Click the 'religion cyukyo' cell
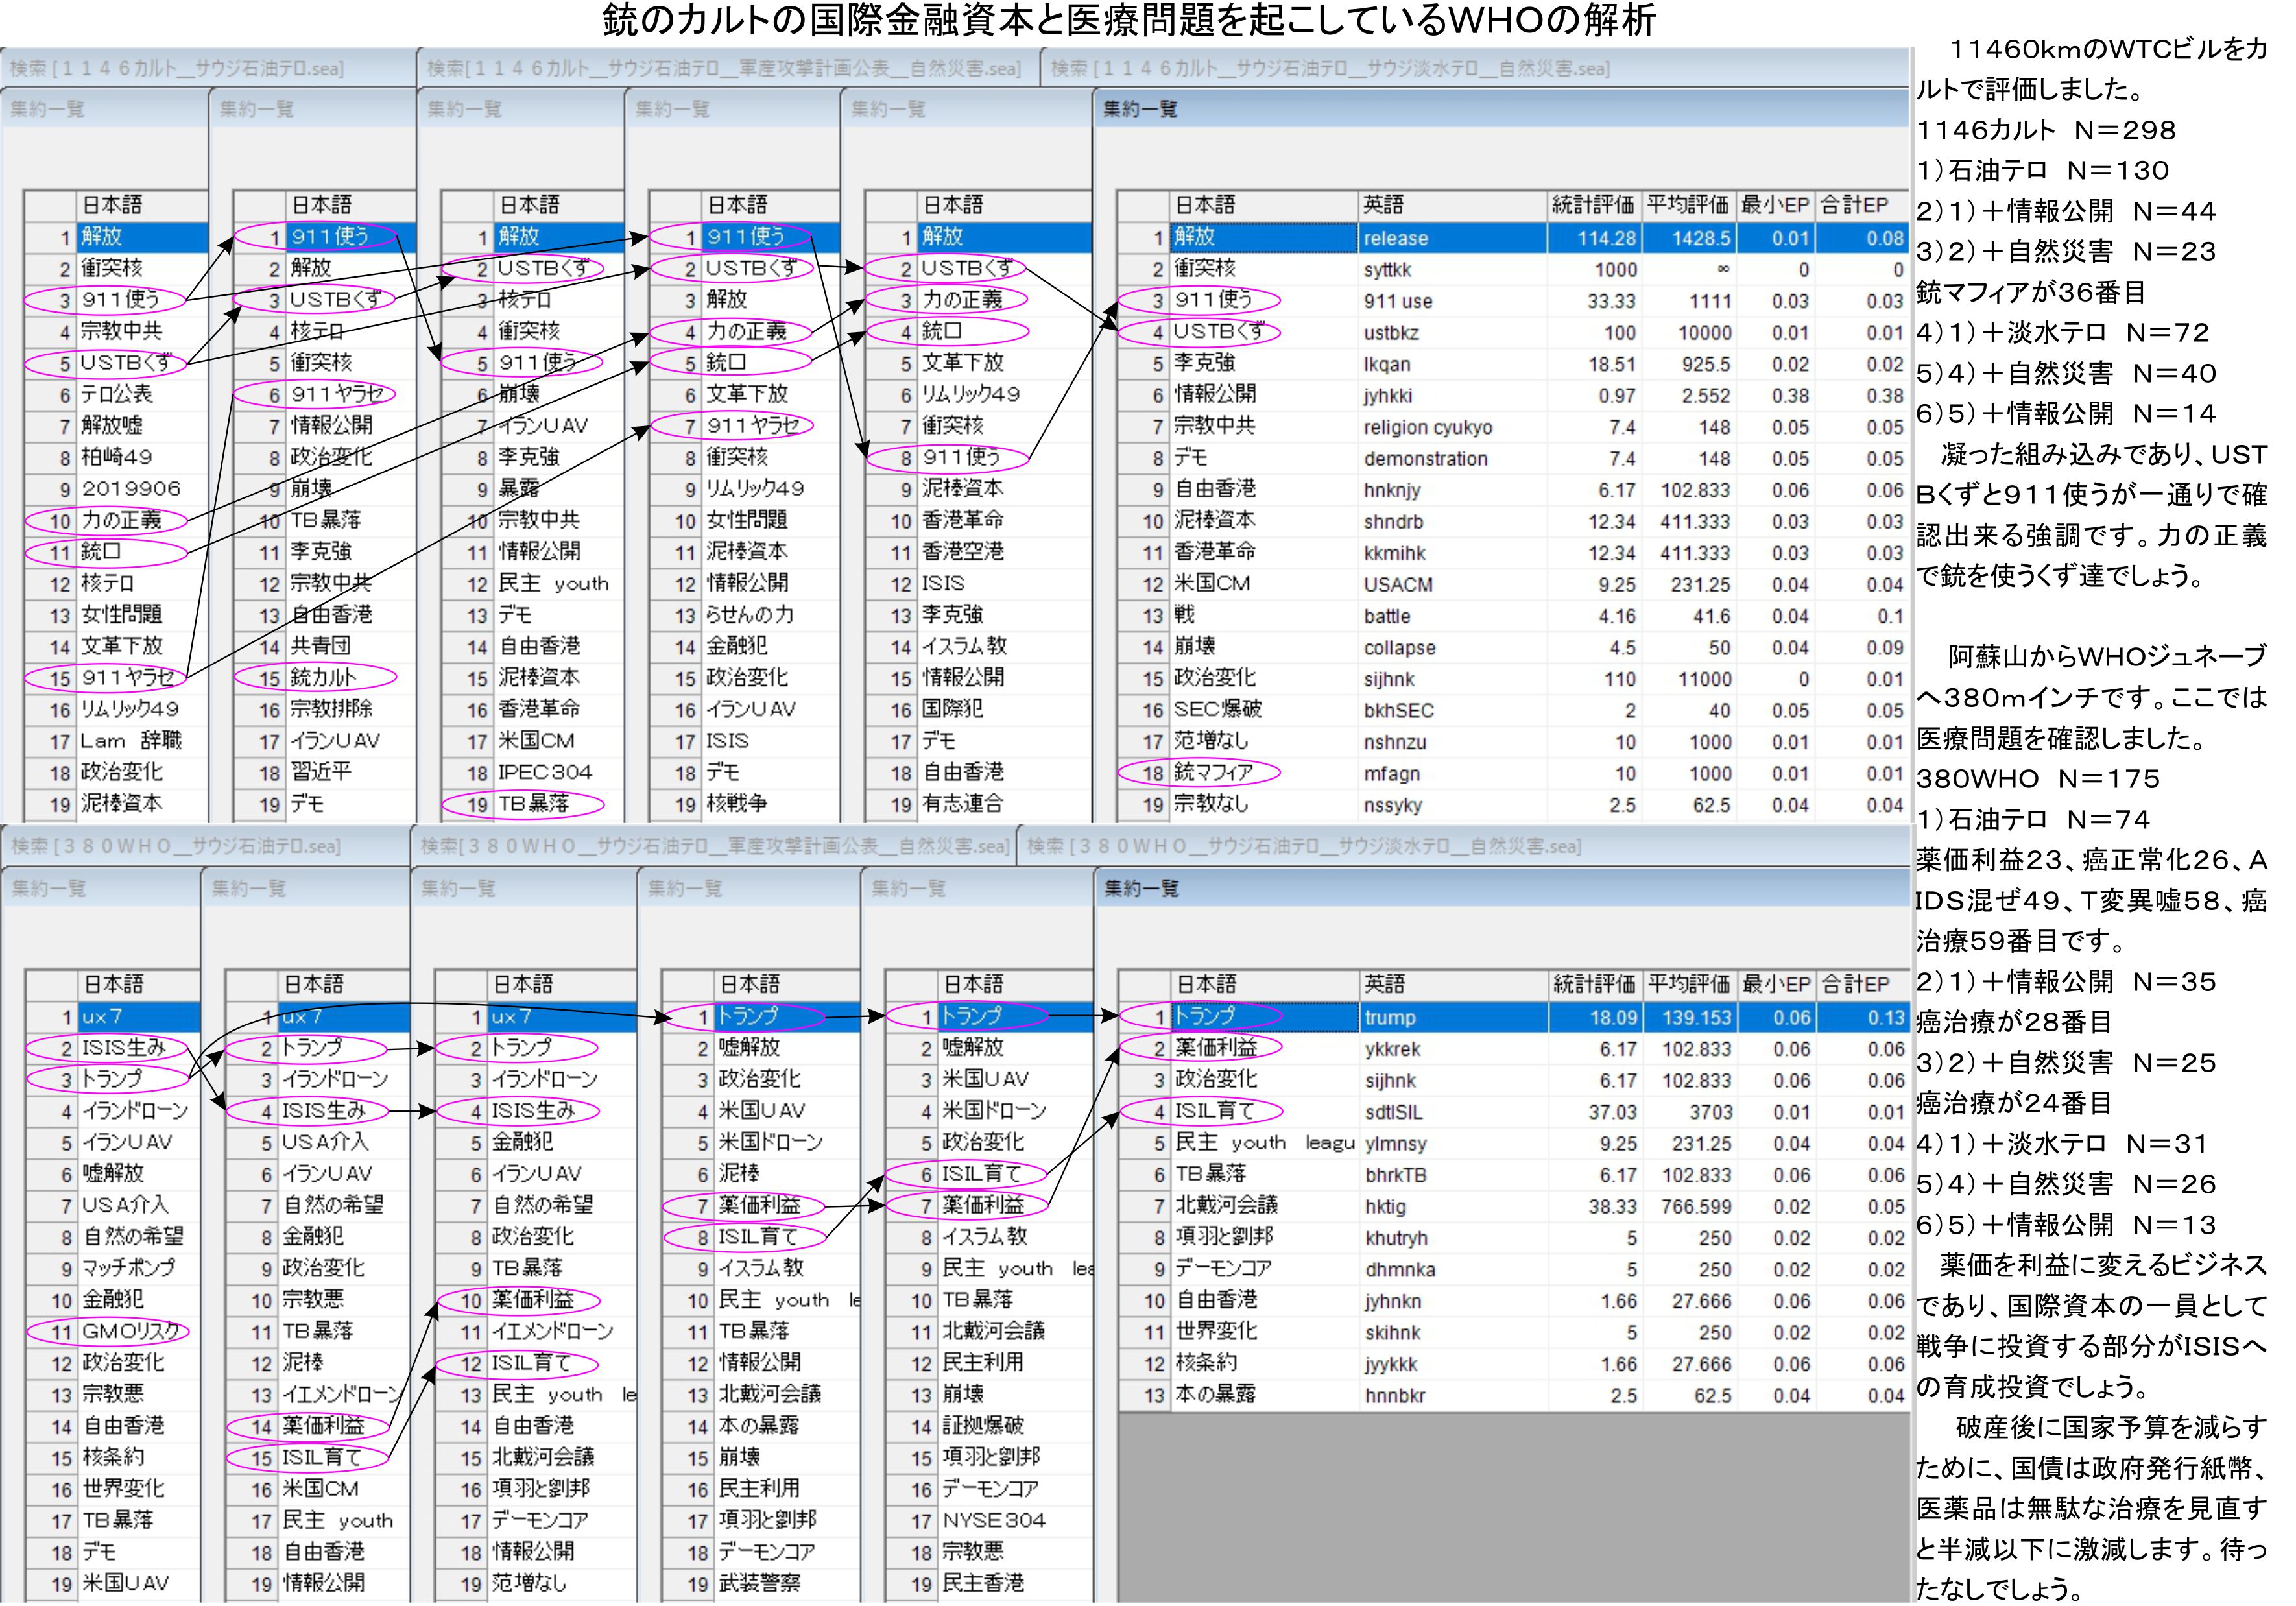Image resolution: width=2296 pixels, height=1606 pixels. click(x=1427, y=428)
